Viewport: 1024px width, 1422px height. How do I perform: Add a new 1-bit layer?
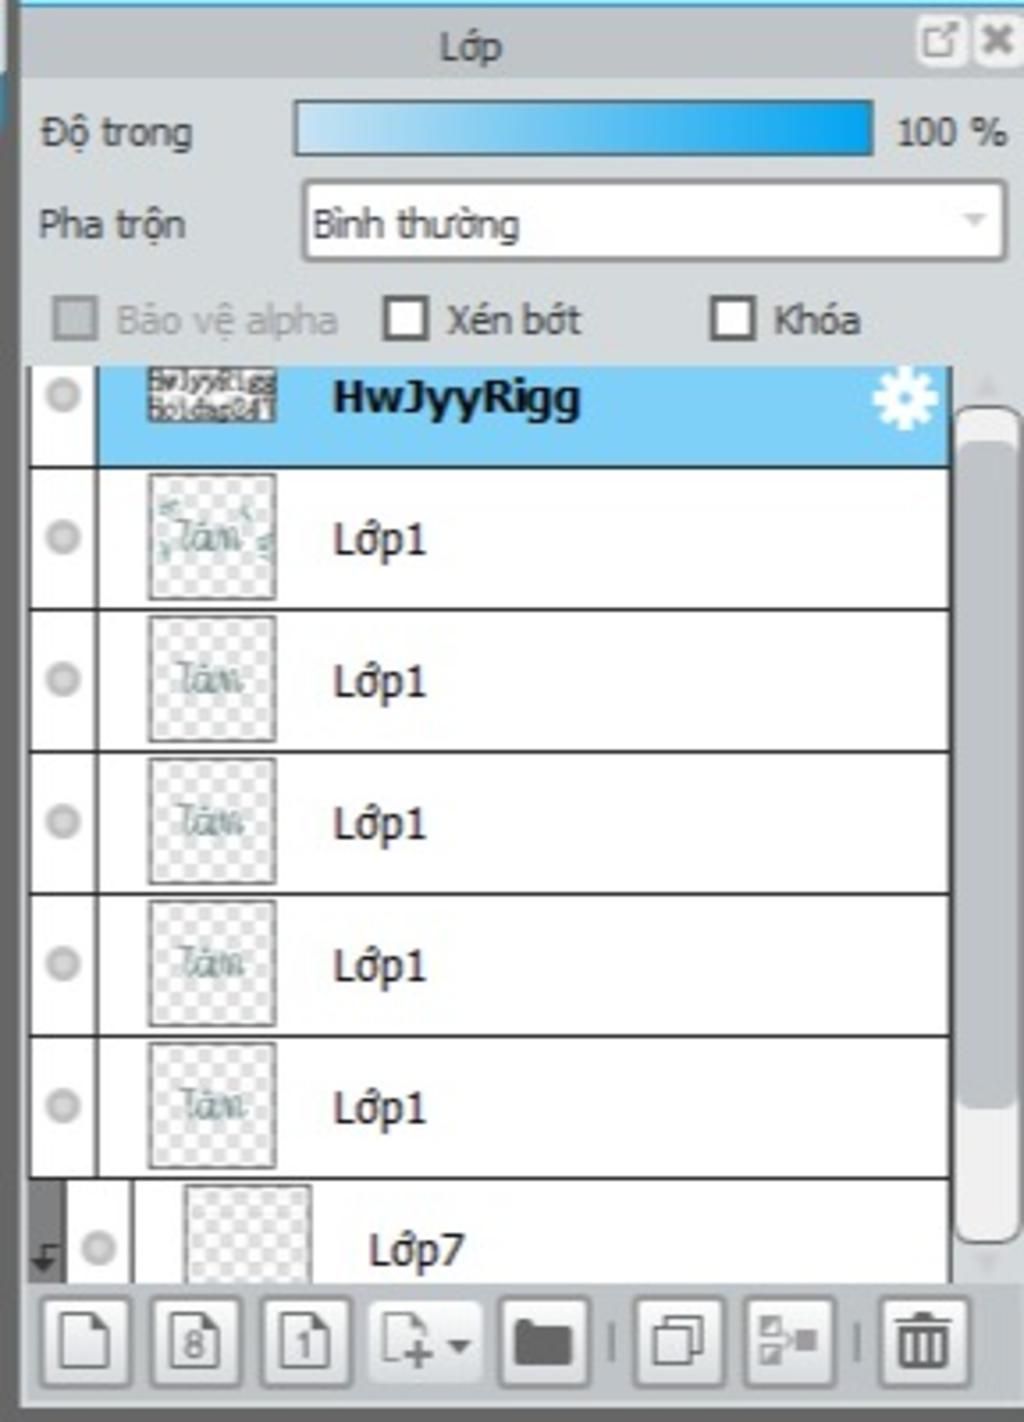[305, 1340]
